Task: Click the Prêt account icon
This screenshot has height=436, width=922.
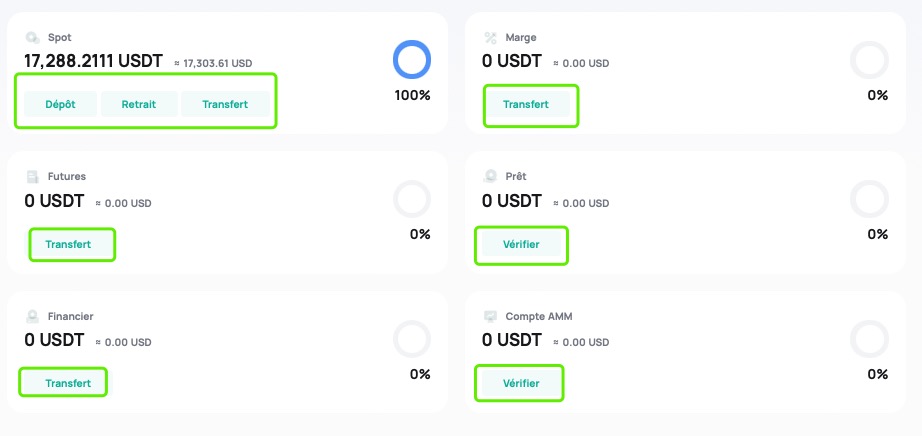Action: point(490,177)
